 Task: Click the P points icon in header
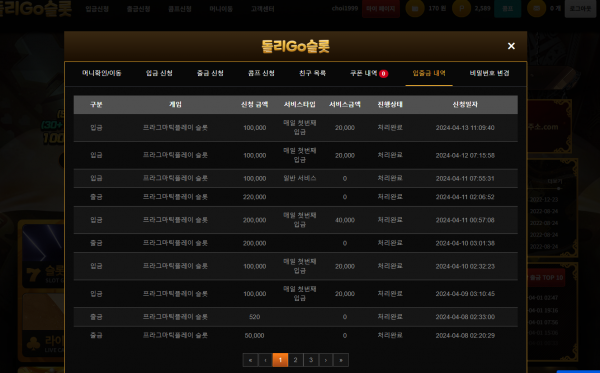(461, 8)
